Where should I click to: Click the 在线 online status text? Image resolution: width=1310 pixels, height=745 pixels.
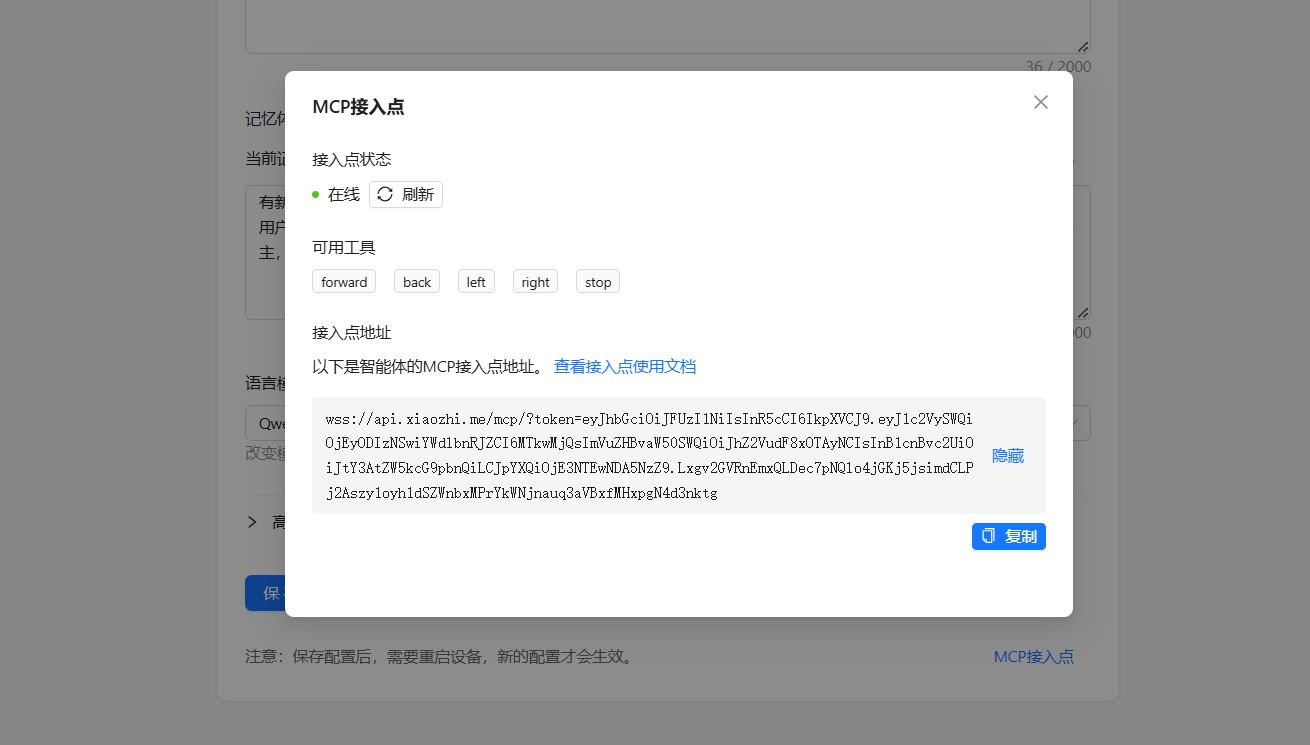344,195
